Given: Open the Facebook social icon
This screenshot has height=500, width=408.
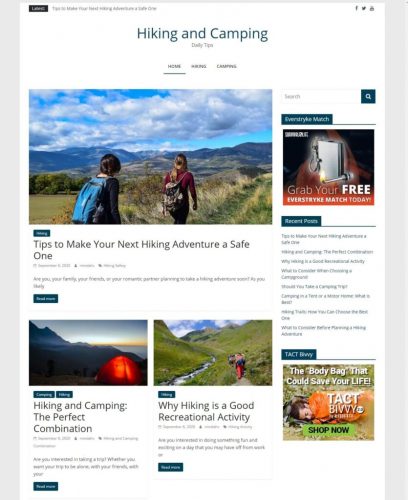Looking at the screenshot, I should tap(356, 8).
